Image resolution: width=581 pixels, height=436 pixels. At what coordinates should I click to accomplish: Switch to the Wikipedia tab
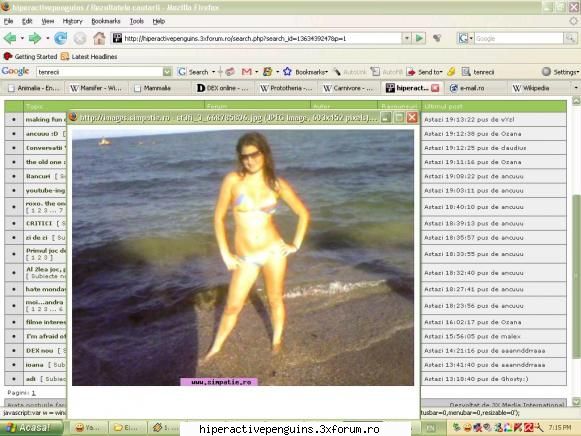click(x=531, y=88)
